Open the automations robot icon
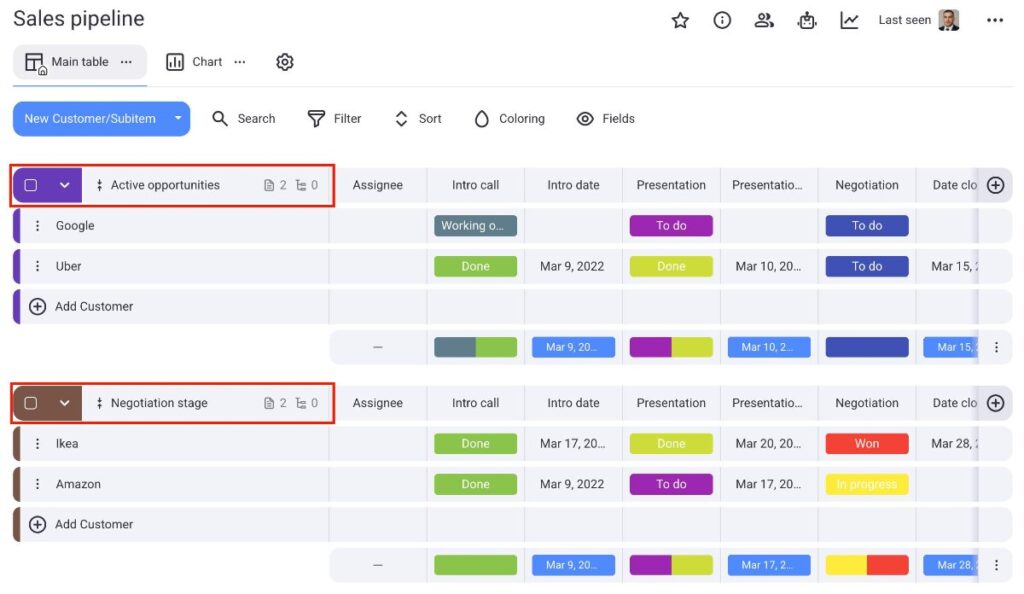This screenshot has height=594, width=1024. point(807,21)
